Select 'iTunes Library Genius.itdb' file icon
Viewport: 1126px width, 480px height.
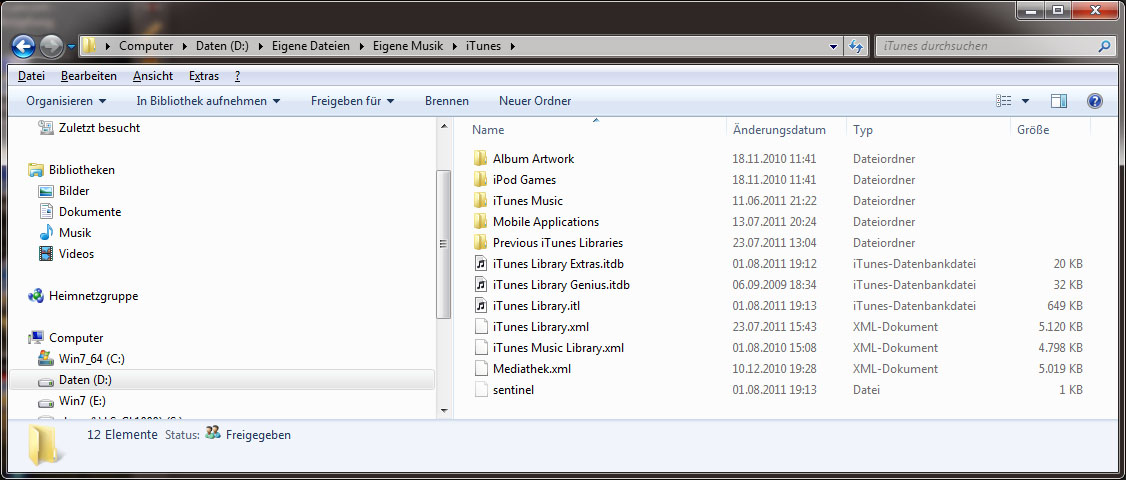[480, 285]
